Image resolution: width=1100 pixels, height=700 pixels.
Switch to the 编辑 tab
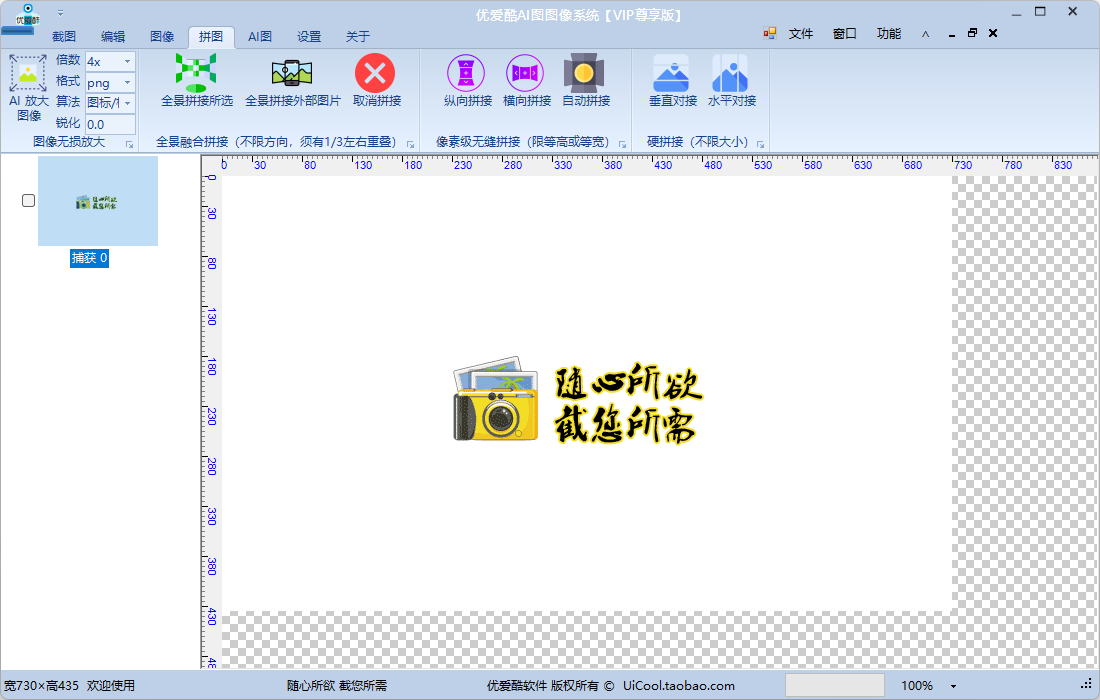(x=113, y=36)
